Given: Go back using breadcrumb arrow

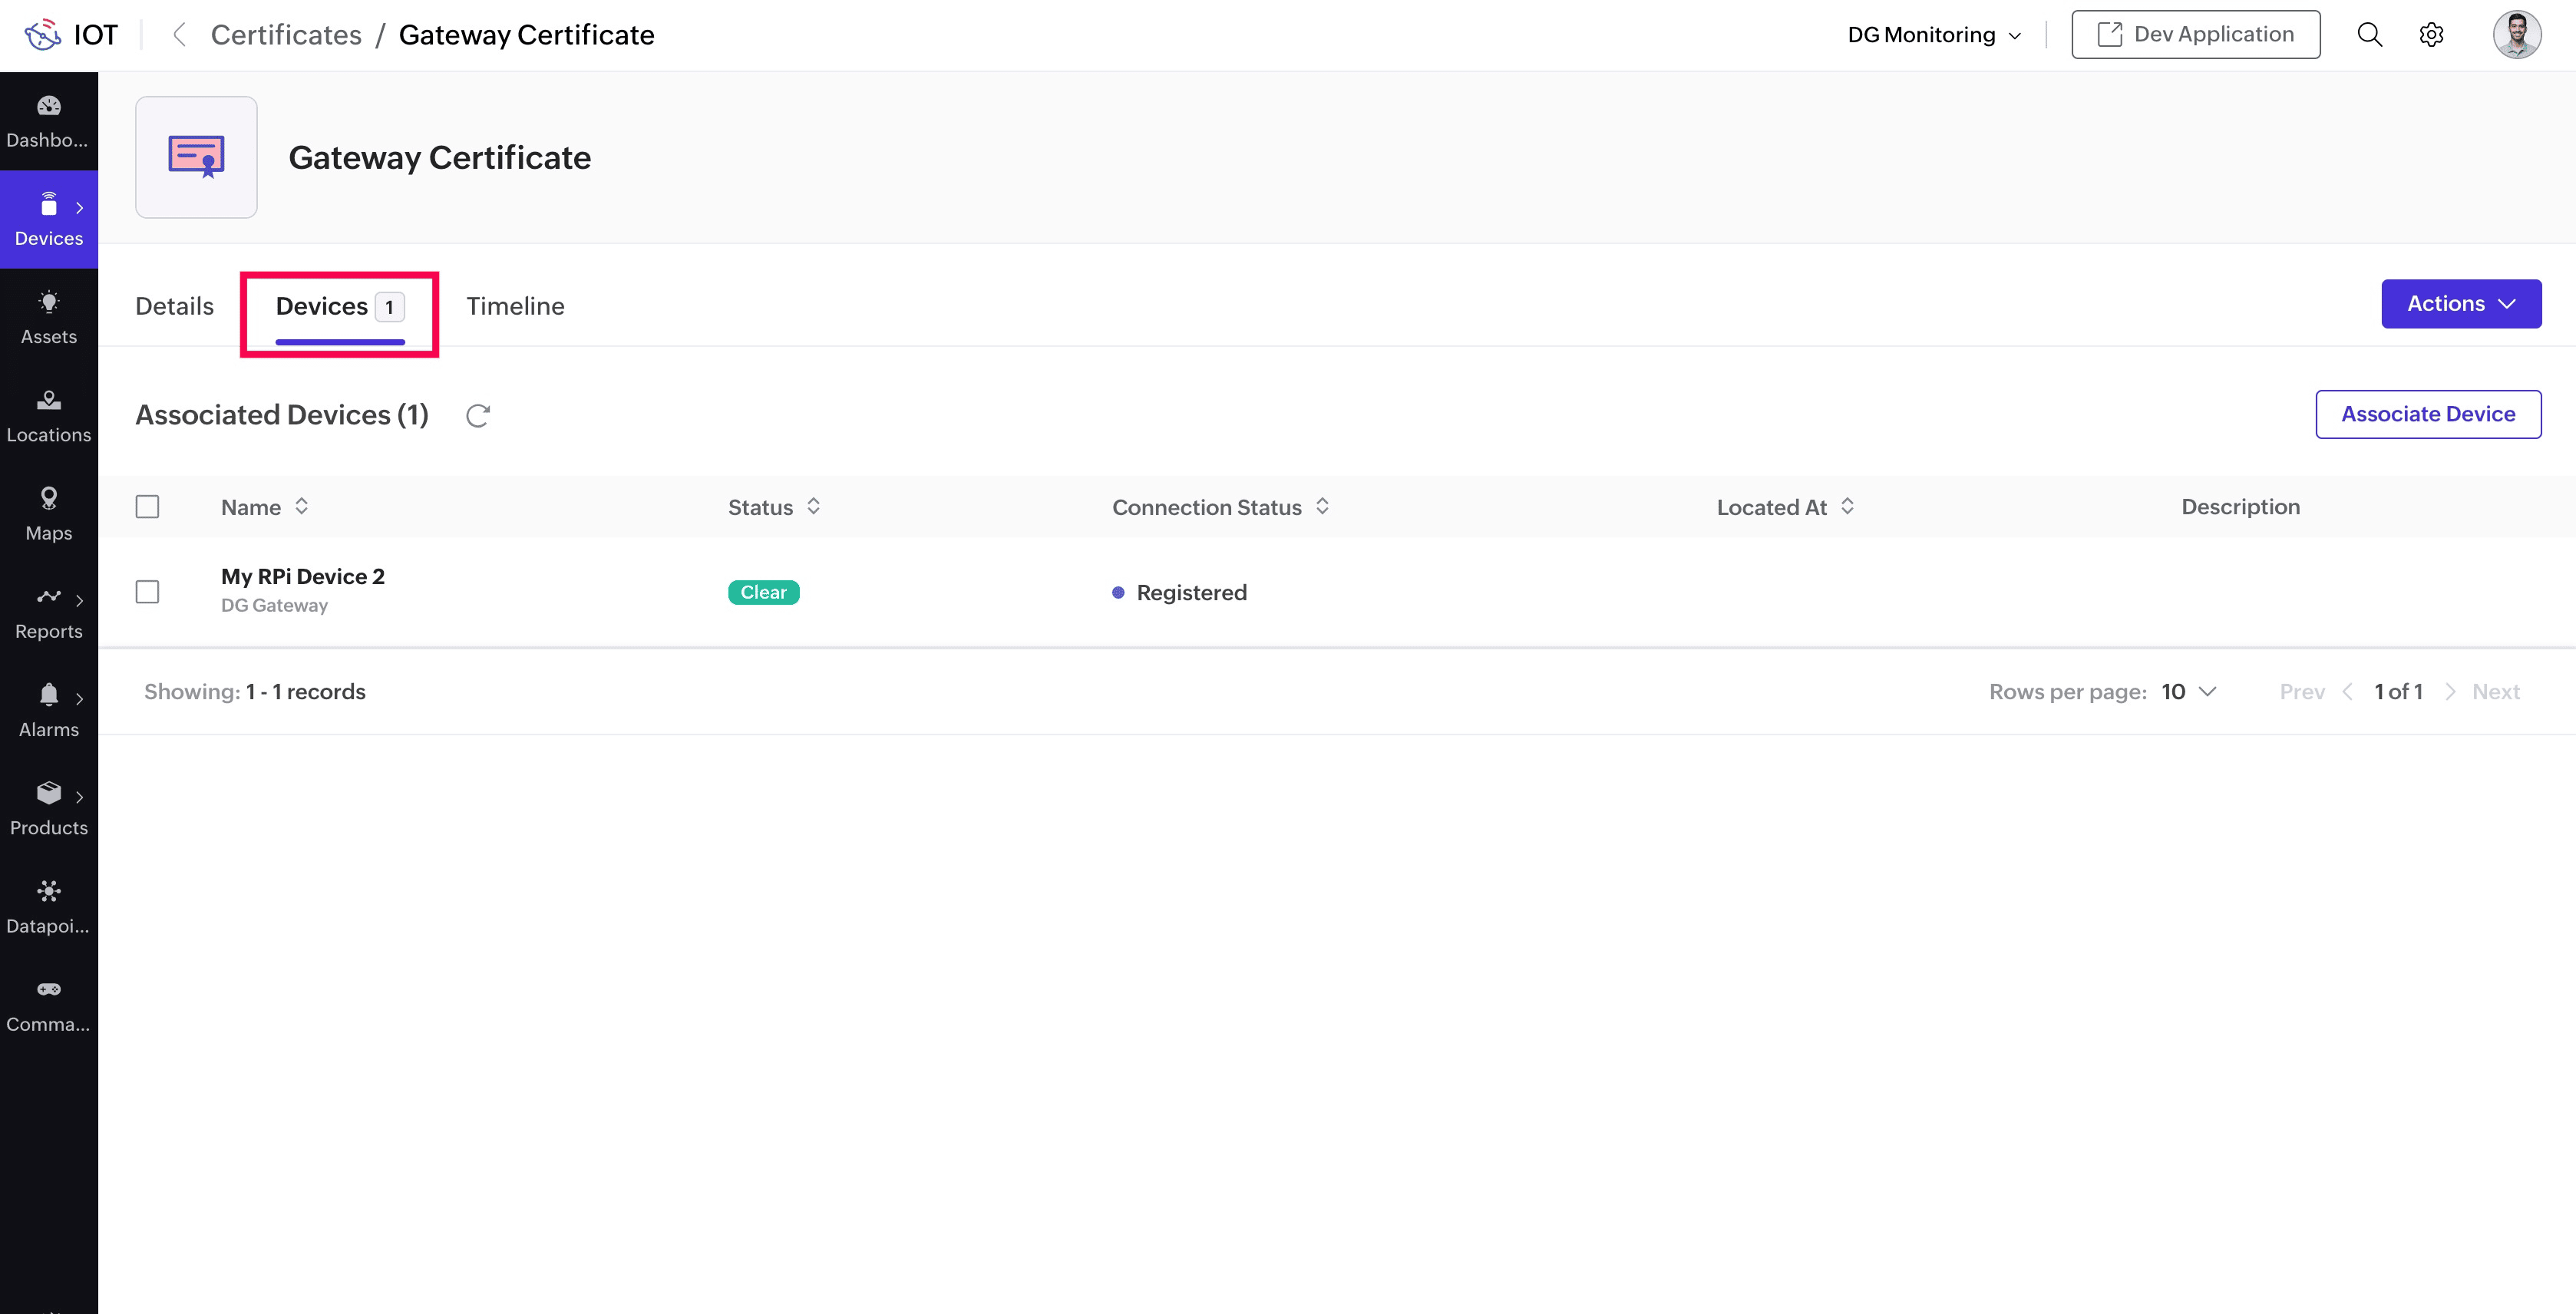Looking at the screenshot, I should 179,35.
